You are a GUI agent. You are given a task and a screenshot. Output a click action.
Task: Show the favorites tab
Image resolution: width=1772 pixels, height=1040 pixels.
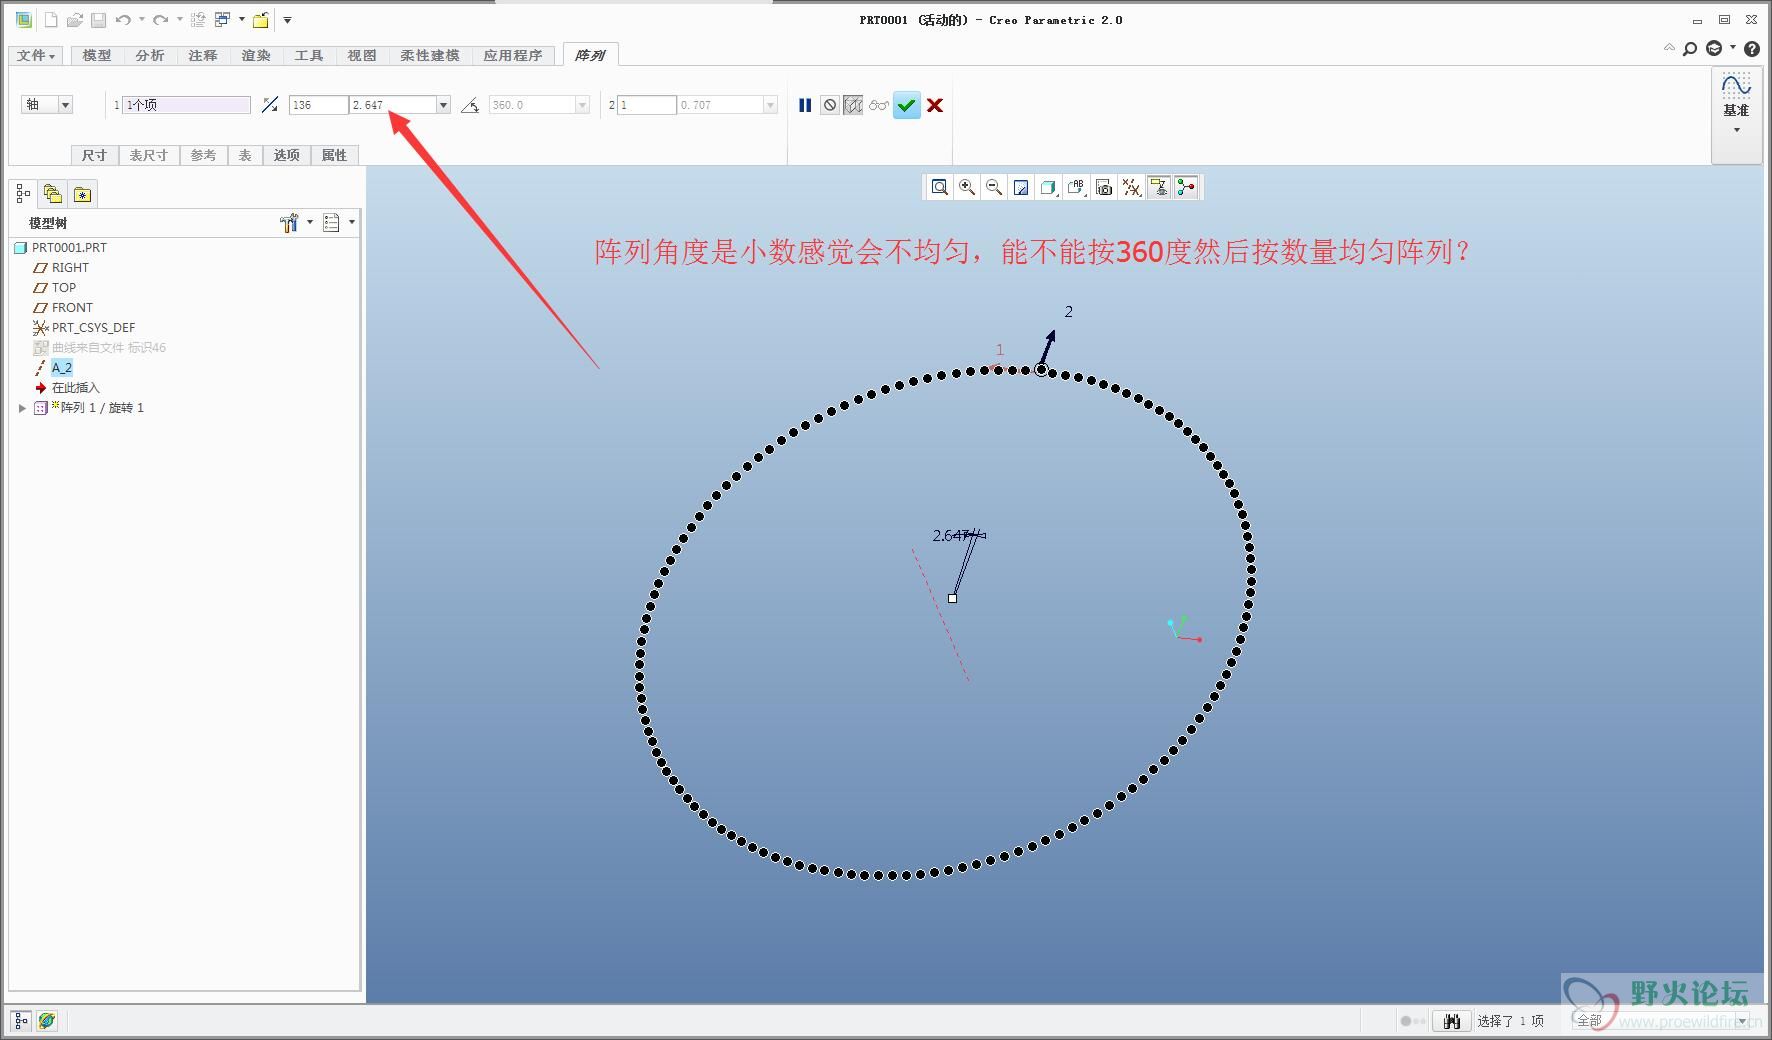83,195
